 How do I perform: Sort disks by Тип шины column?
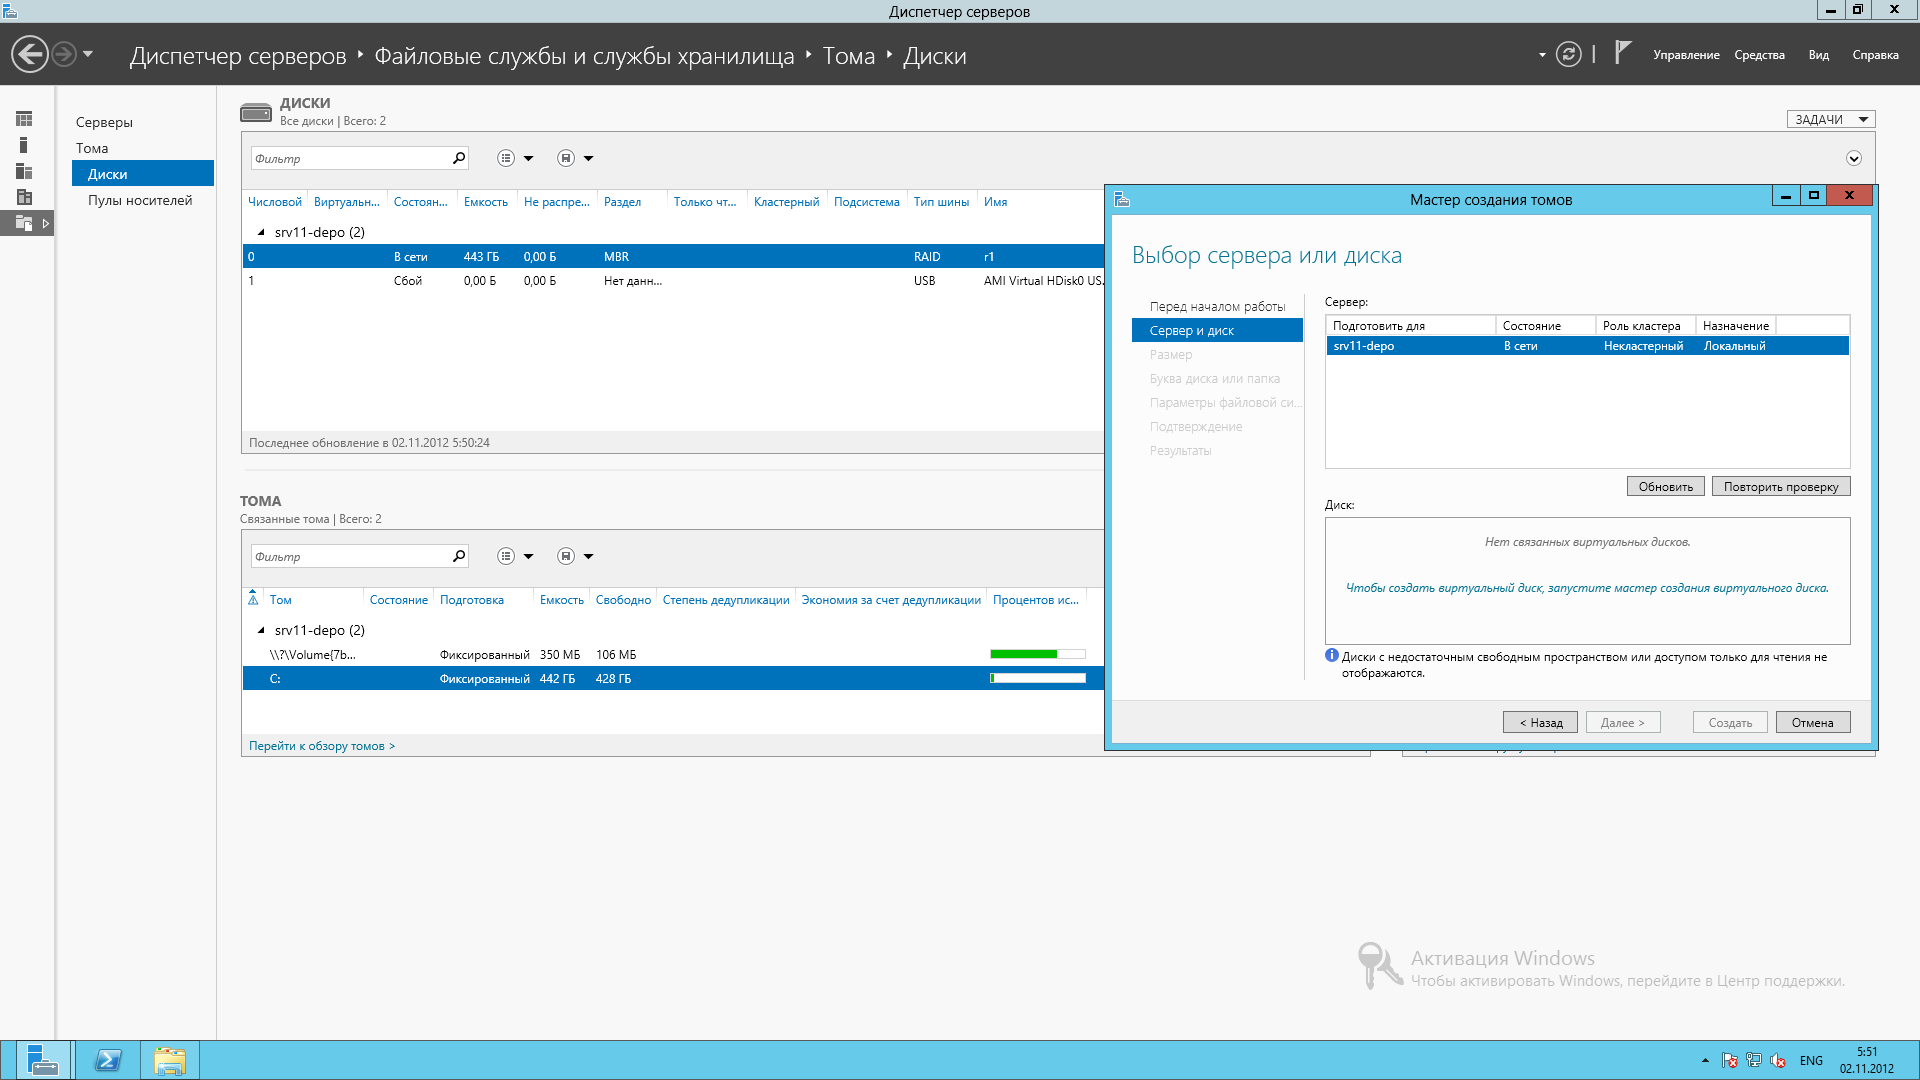pyautogui.click(x=941, y=202)
